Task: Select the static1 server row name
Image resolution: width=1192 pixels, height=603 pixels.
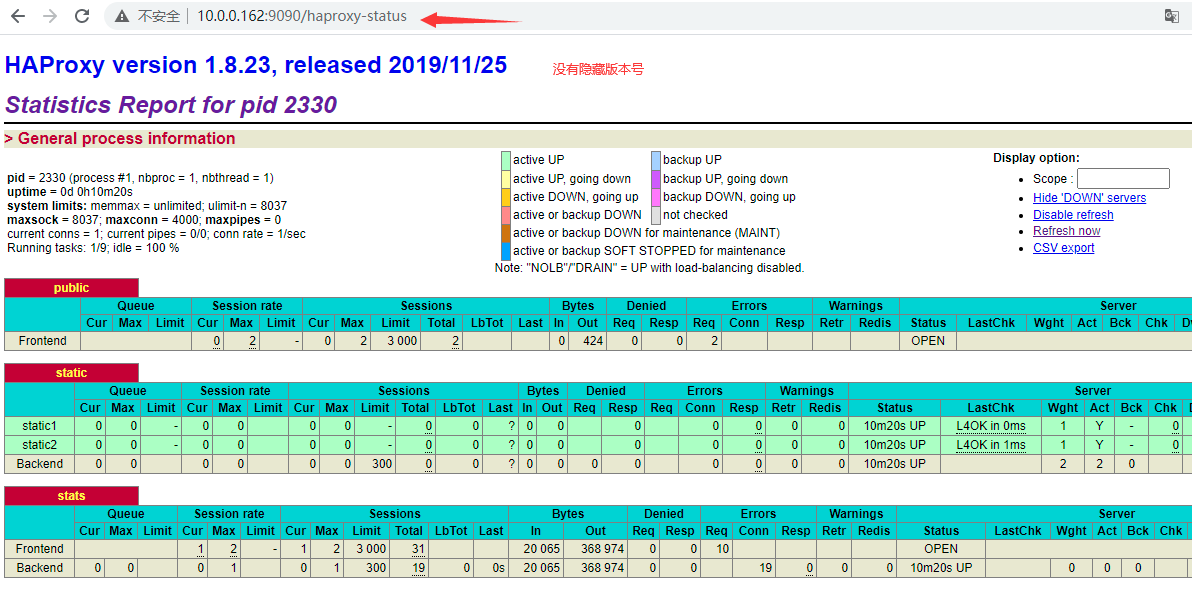Action: coord(40,426)
